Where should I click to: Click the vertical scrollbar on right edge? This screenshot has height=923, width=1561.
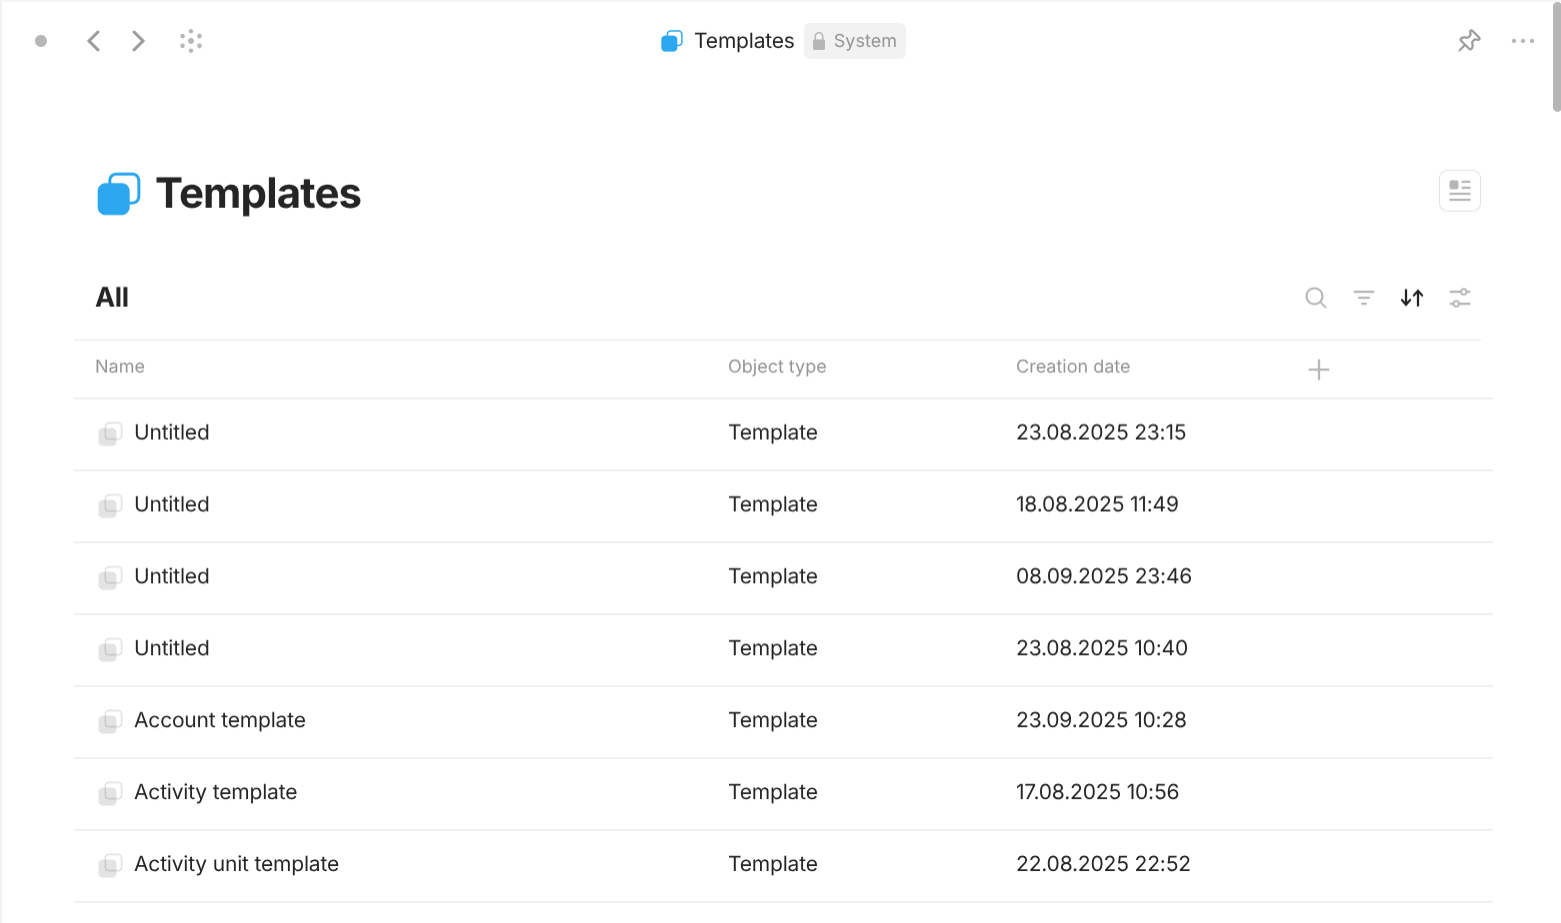click(x=1555, y=60)
